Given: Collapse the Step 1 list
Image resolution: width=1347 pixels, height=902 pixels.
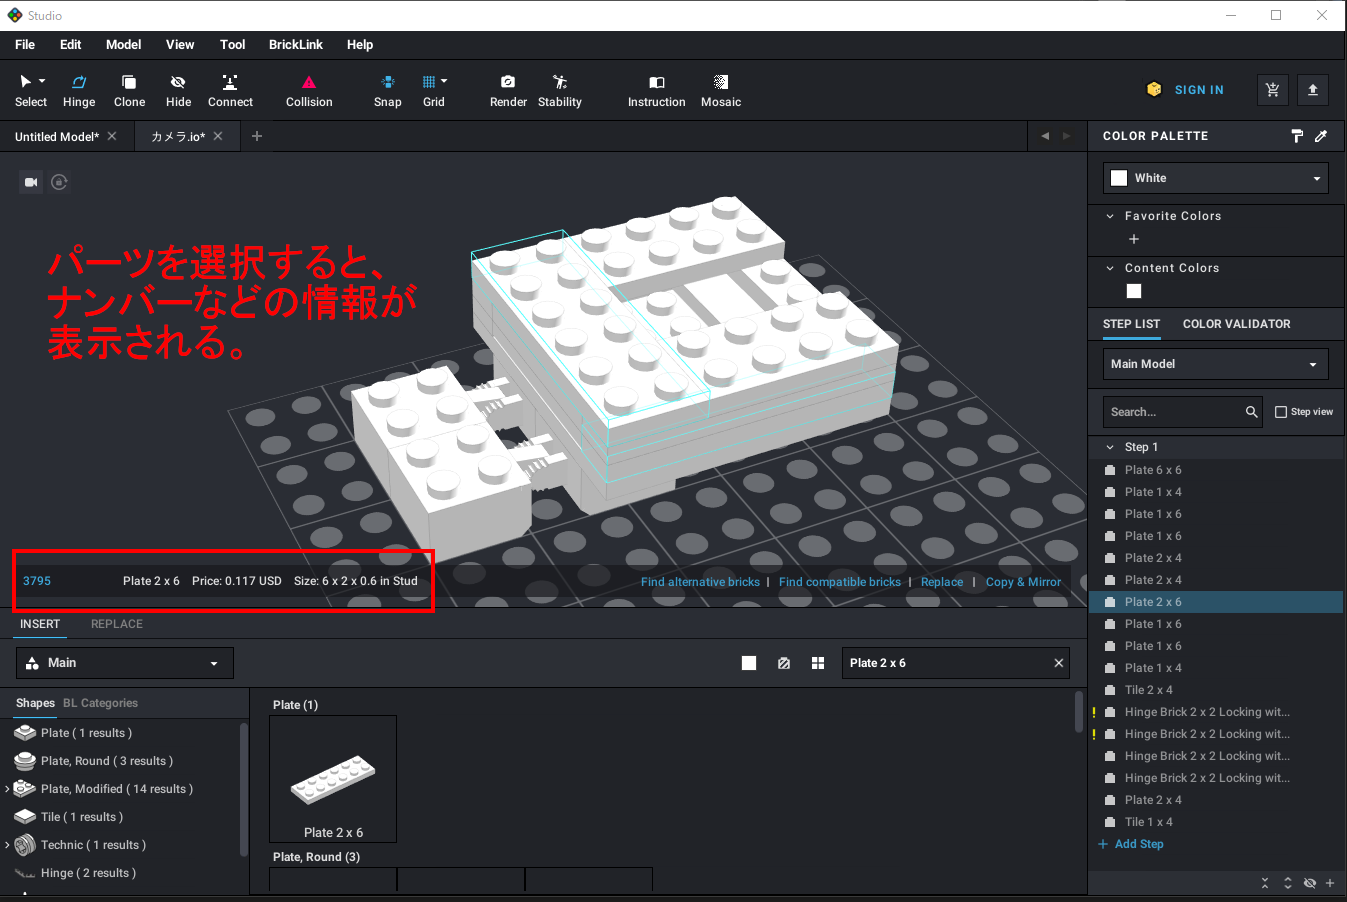Looking at the screenshot, I should tap(1110, 447).
